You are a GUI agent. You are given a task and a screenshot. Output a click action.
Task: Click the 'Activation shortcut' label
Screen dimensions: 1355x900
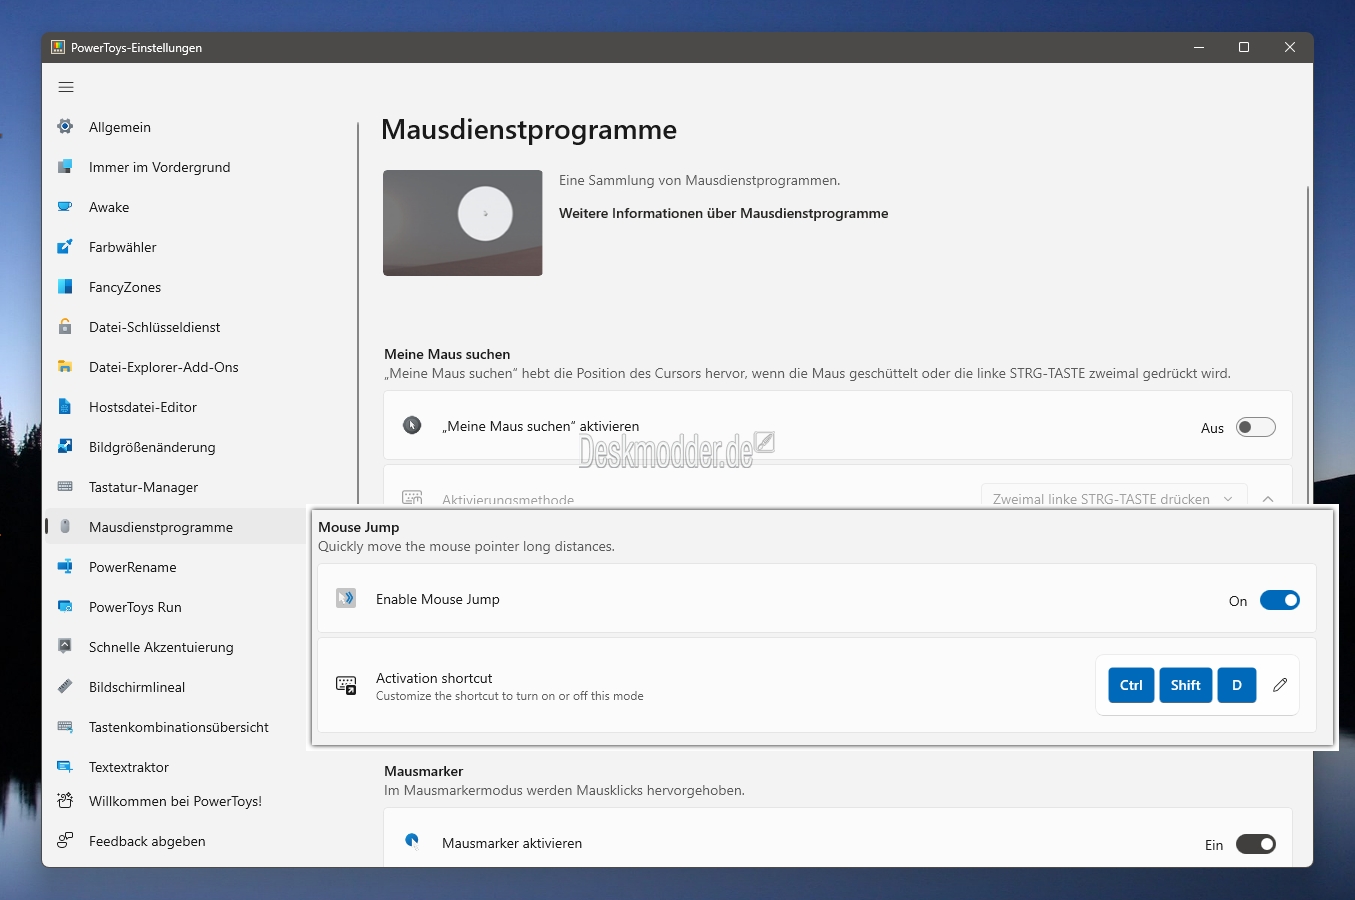[x=434, y=678]
